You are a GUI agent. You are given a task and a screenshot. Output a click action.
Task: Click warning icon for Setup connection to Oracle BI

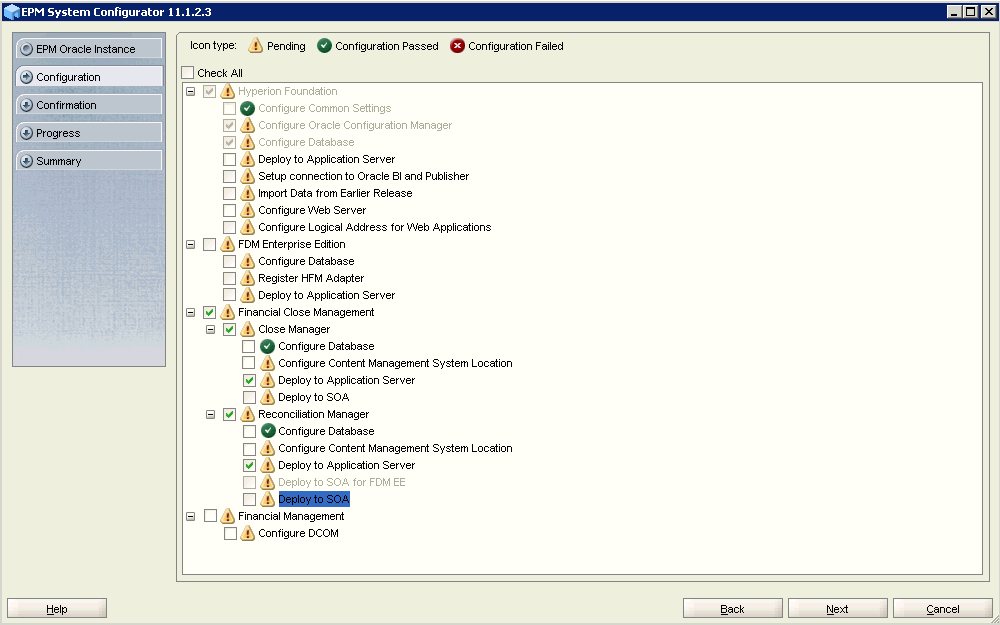247,176
